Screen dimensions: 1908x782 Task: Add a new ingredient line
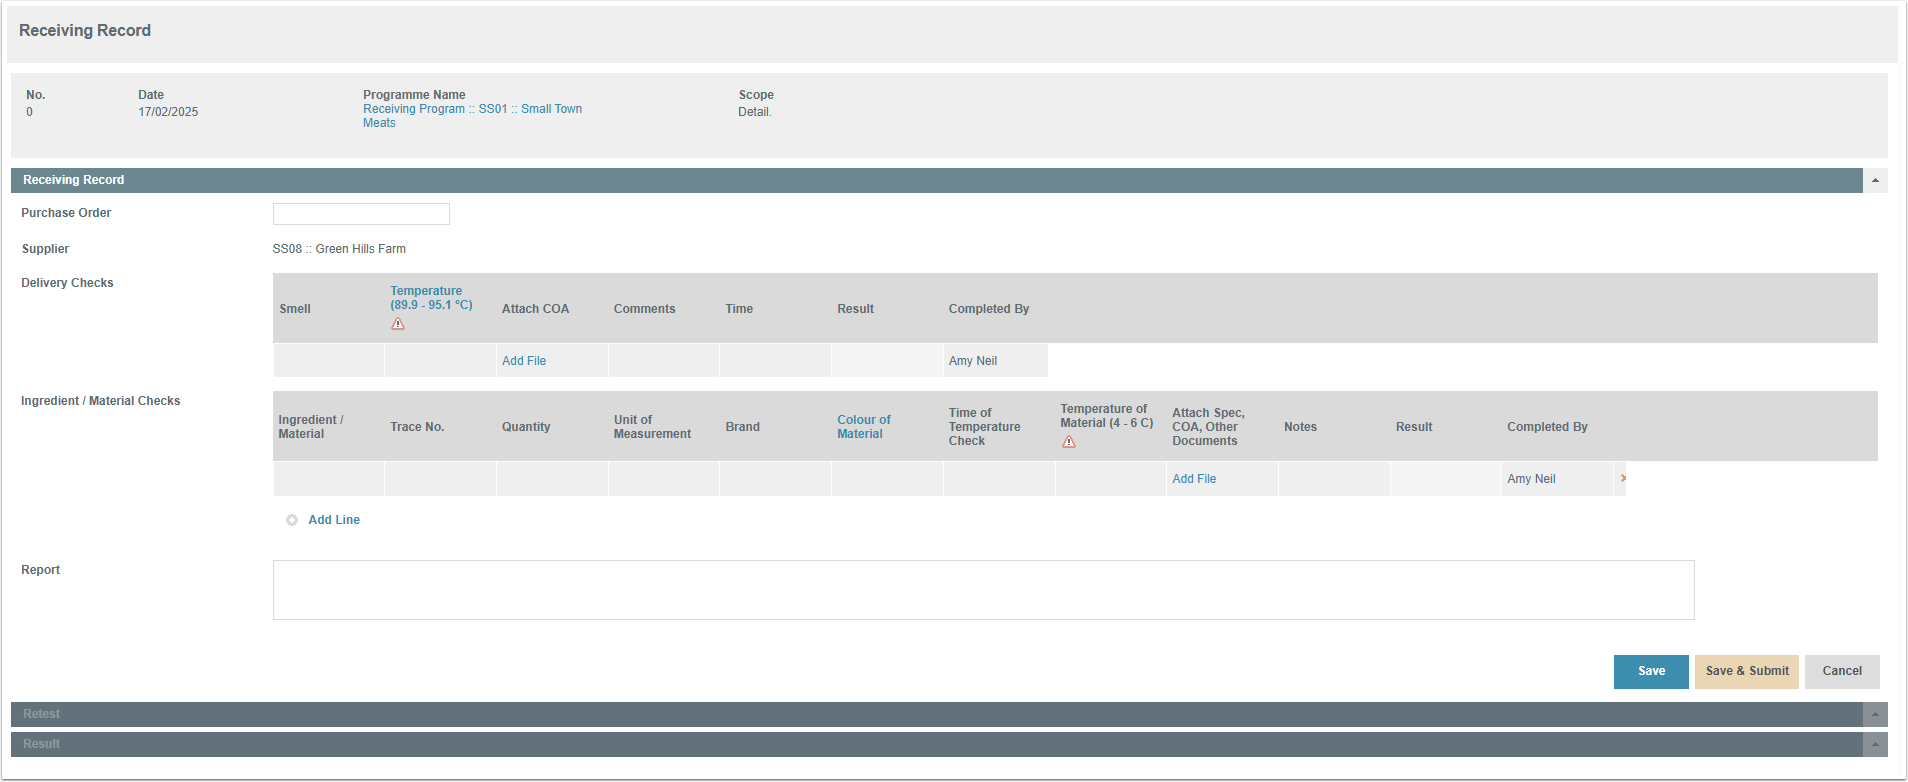point(334,520)
